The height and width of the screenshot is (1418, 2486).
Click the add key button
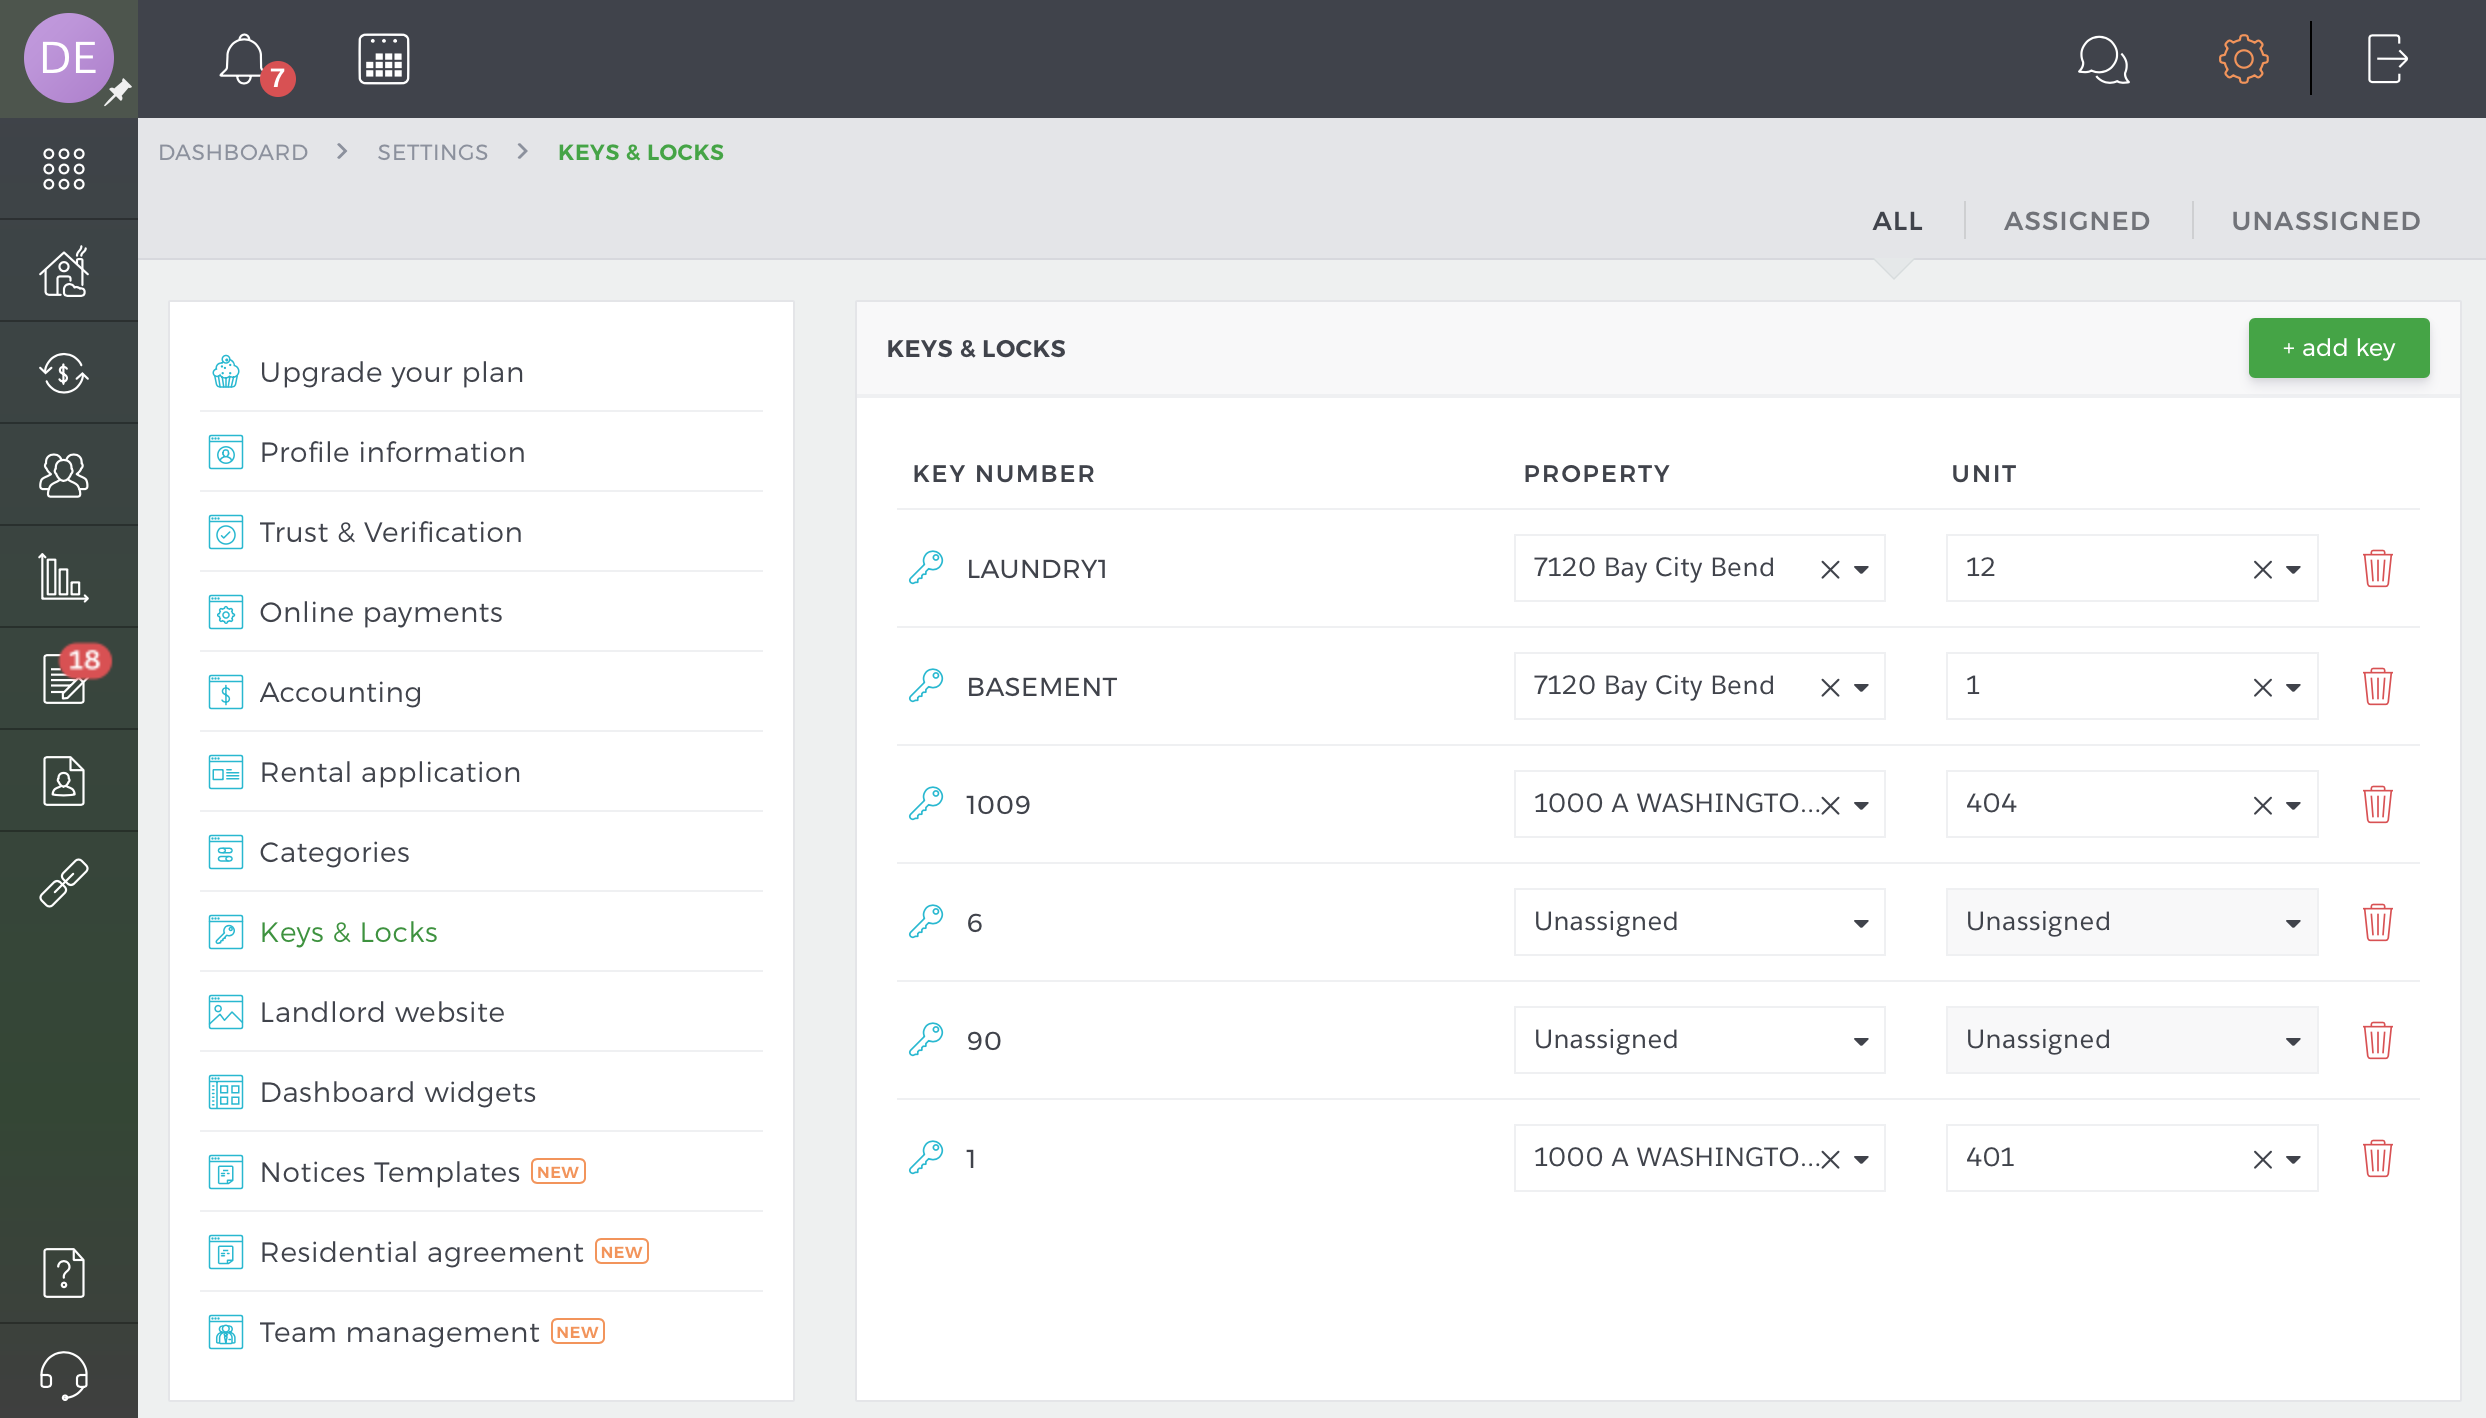pyautogui.click(x=2338, y=348)
